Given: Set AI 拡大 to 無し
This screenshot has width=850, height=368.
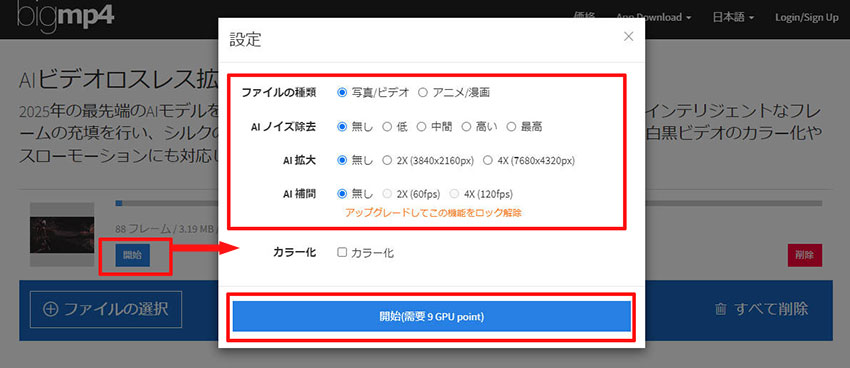Looking at the screenshot, I should [x=342, y=160].
